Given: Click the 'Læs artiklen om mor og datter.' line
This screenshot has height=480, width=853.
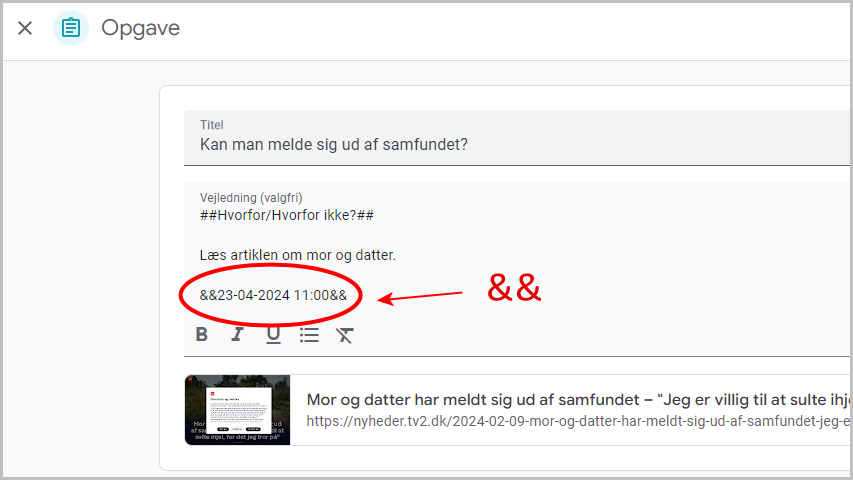Looking at the screenshot, I should 298,255.
